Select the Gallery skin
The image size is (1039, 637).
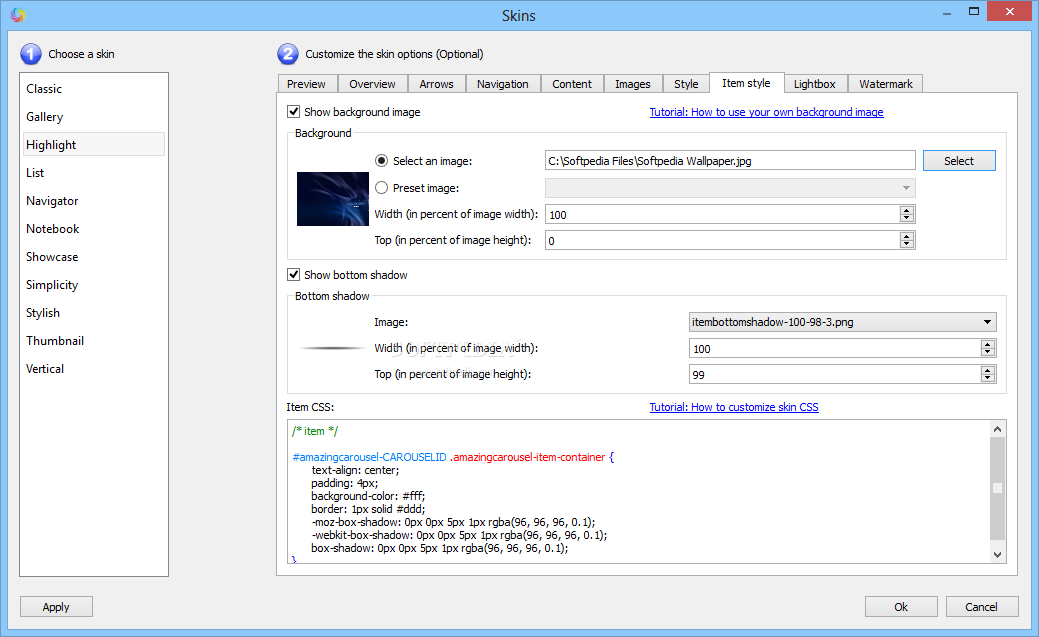pyautogui.click(x=93, y=117)
